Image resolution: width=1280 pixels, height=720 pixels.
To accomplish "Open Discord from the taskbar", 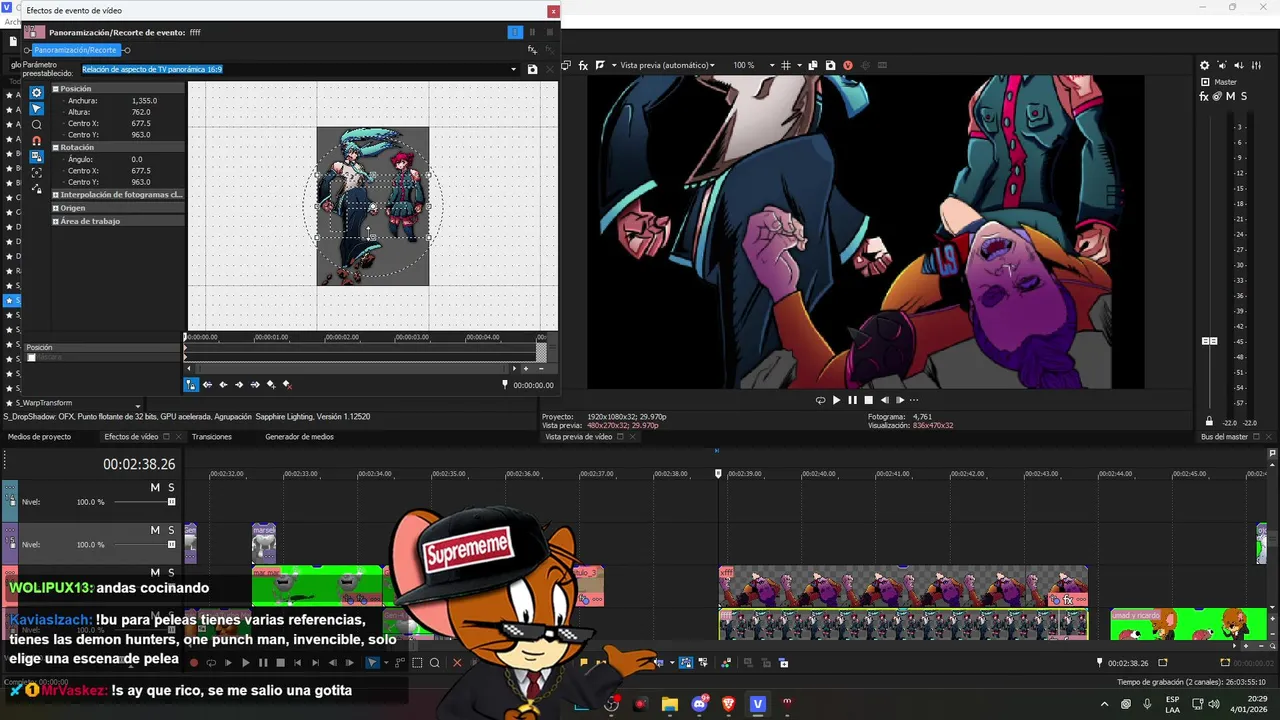I will click(x=699, y=704).
